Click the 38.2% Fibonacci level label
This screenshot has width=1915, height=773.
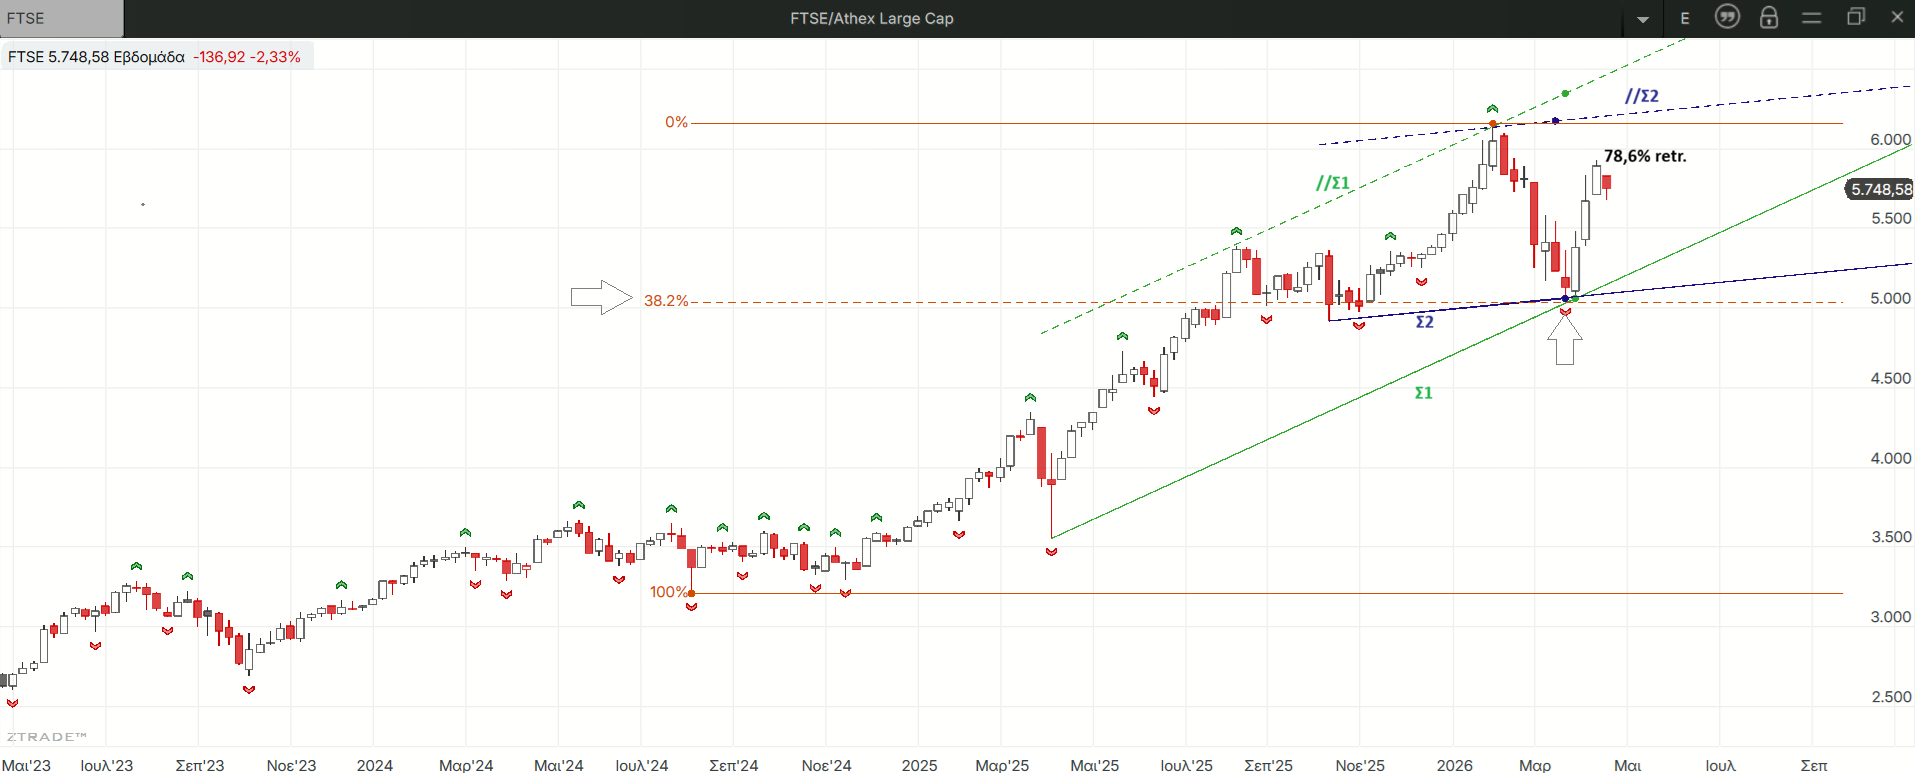point(666,301)
